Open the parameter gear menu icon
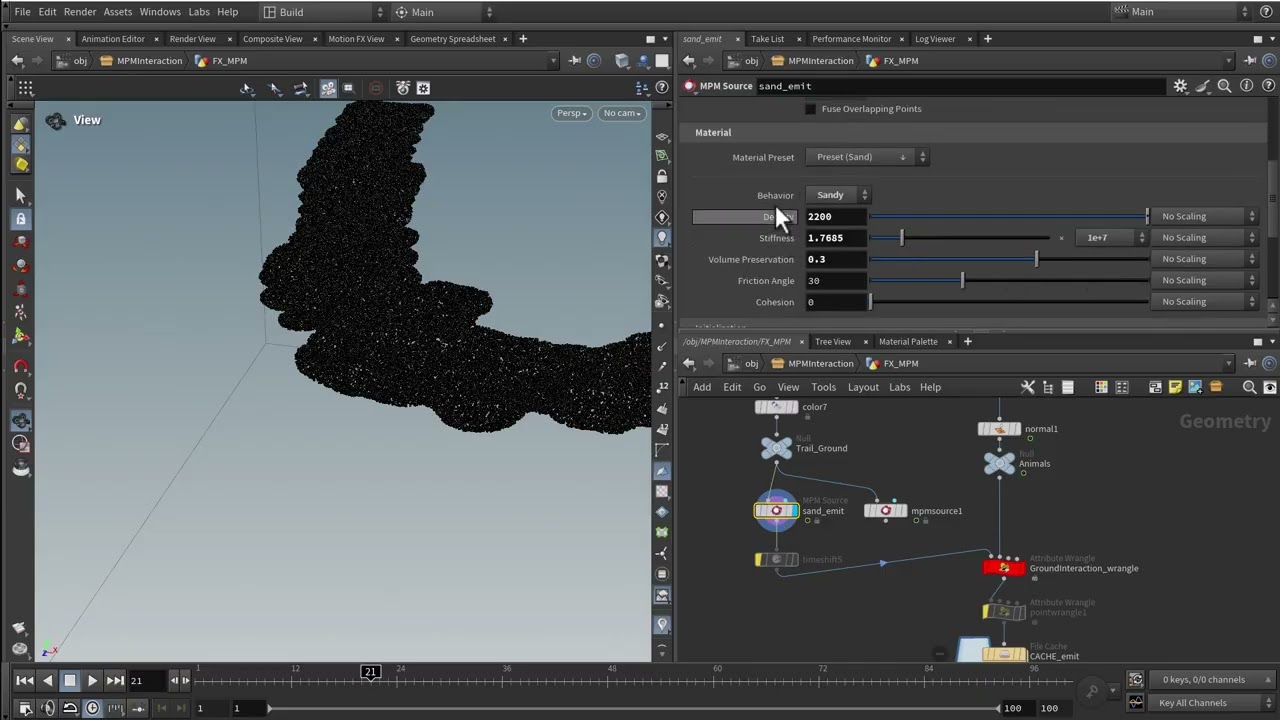Image resolution: width=1280 pixels, height=720 pixels. point(1180,86)
